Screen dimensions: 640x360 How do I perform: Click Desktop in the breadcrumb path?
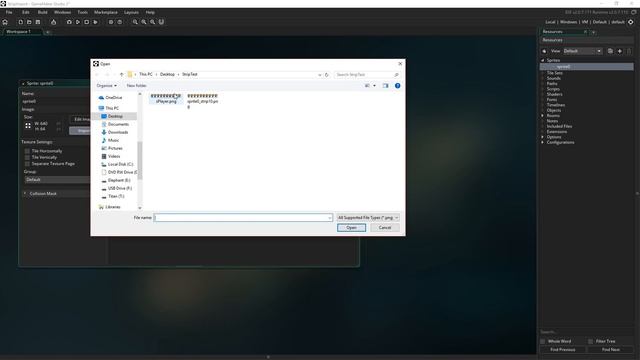coord(167,74)
